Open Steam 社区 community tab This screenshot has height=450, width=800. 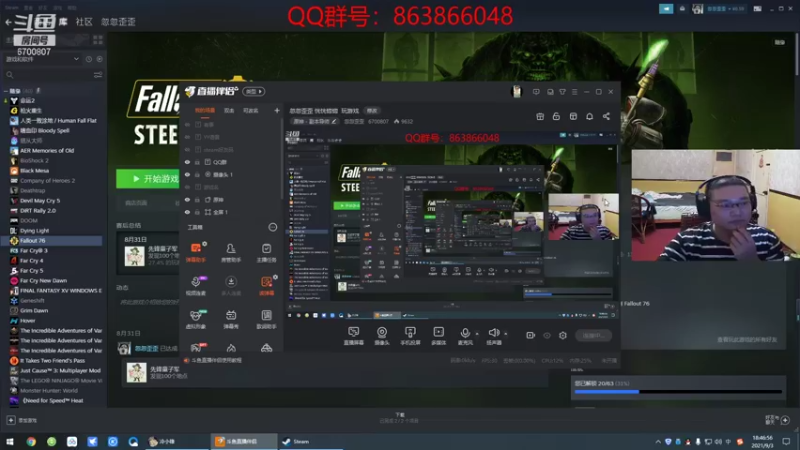[84, 22]
